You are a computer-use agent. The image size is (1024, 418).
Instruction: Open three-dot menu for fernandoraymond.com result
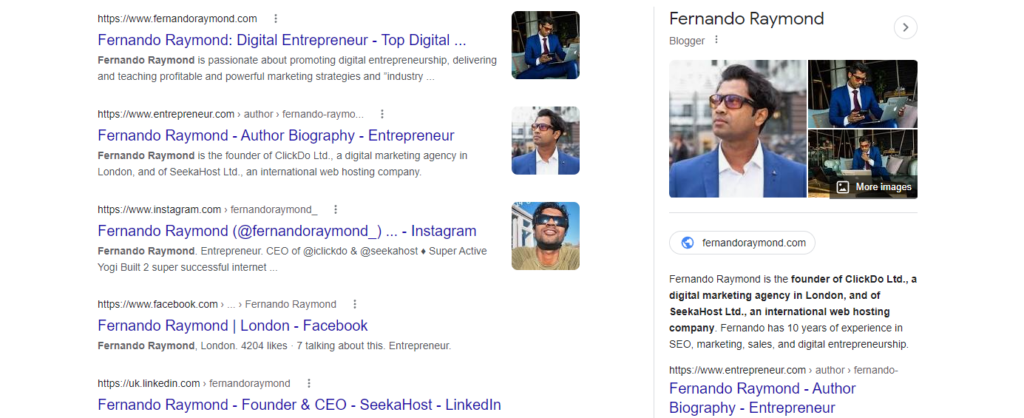pos(276,19)
